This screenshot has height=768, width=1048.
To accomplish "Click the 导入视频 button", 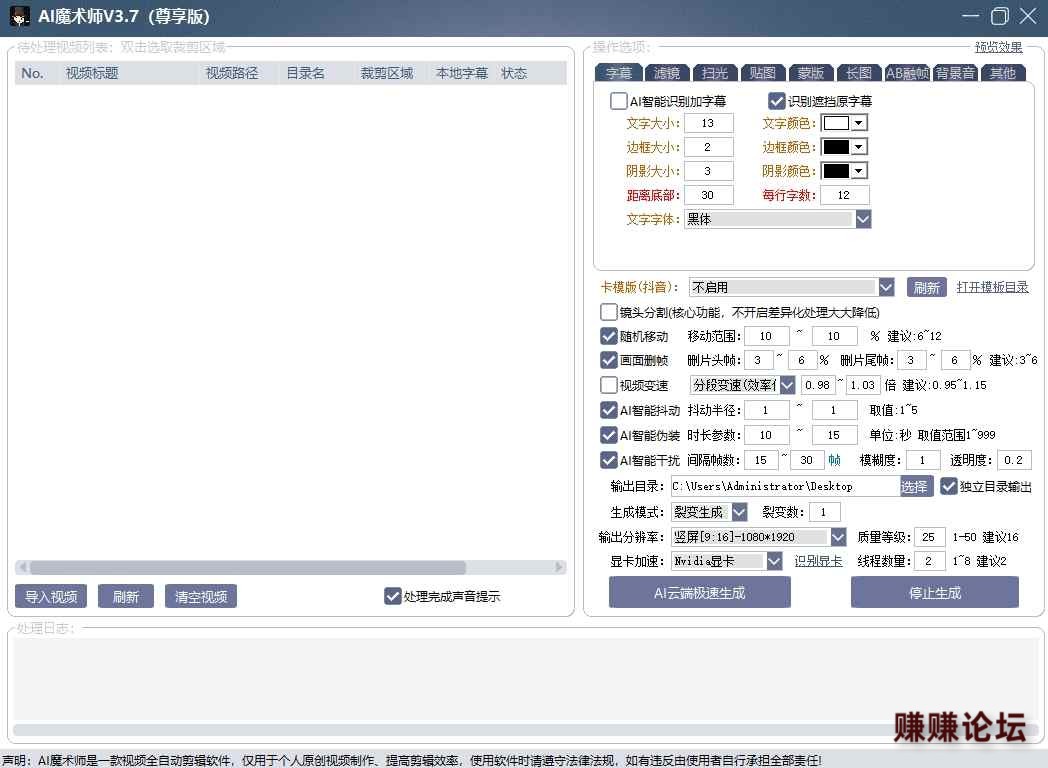I will 51,597.
